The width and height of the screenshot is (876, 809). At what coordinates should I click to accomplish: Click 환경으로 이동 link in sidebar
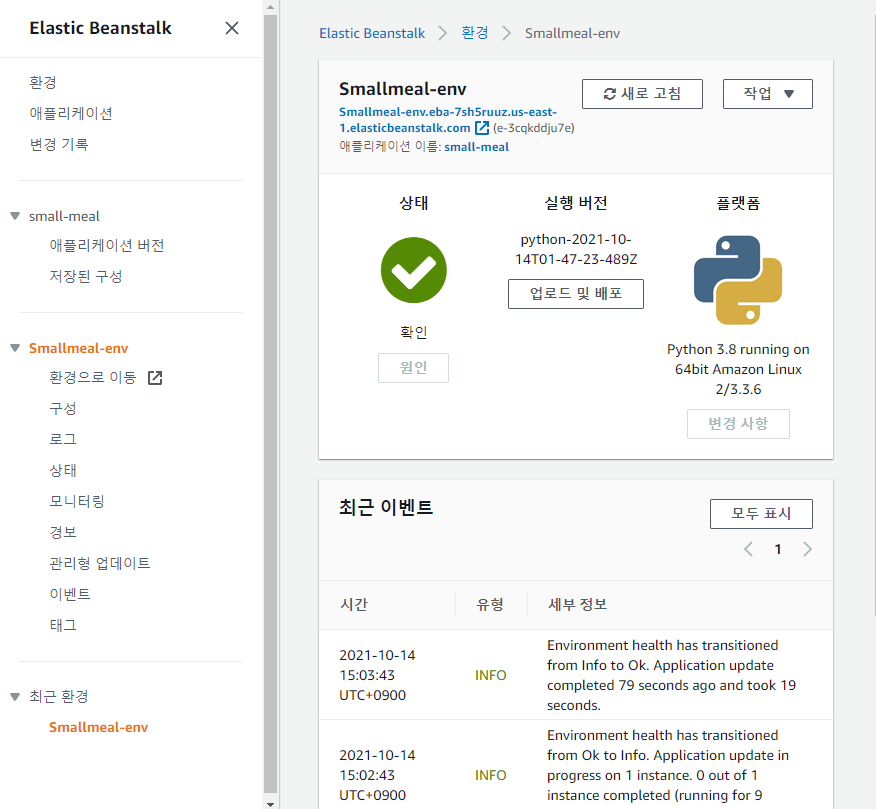(93, 378)
